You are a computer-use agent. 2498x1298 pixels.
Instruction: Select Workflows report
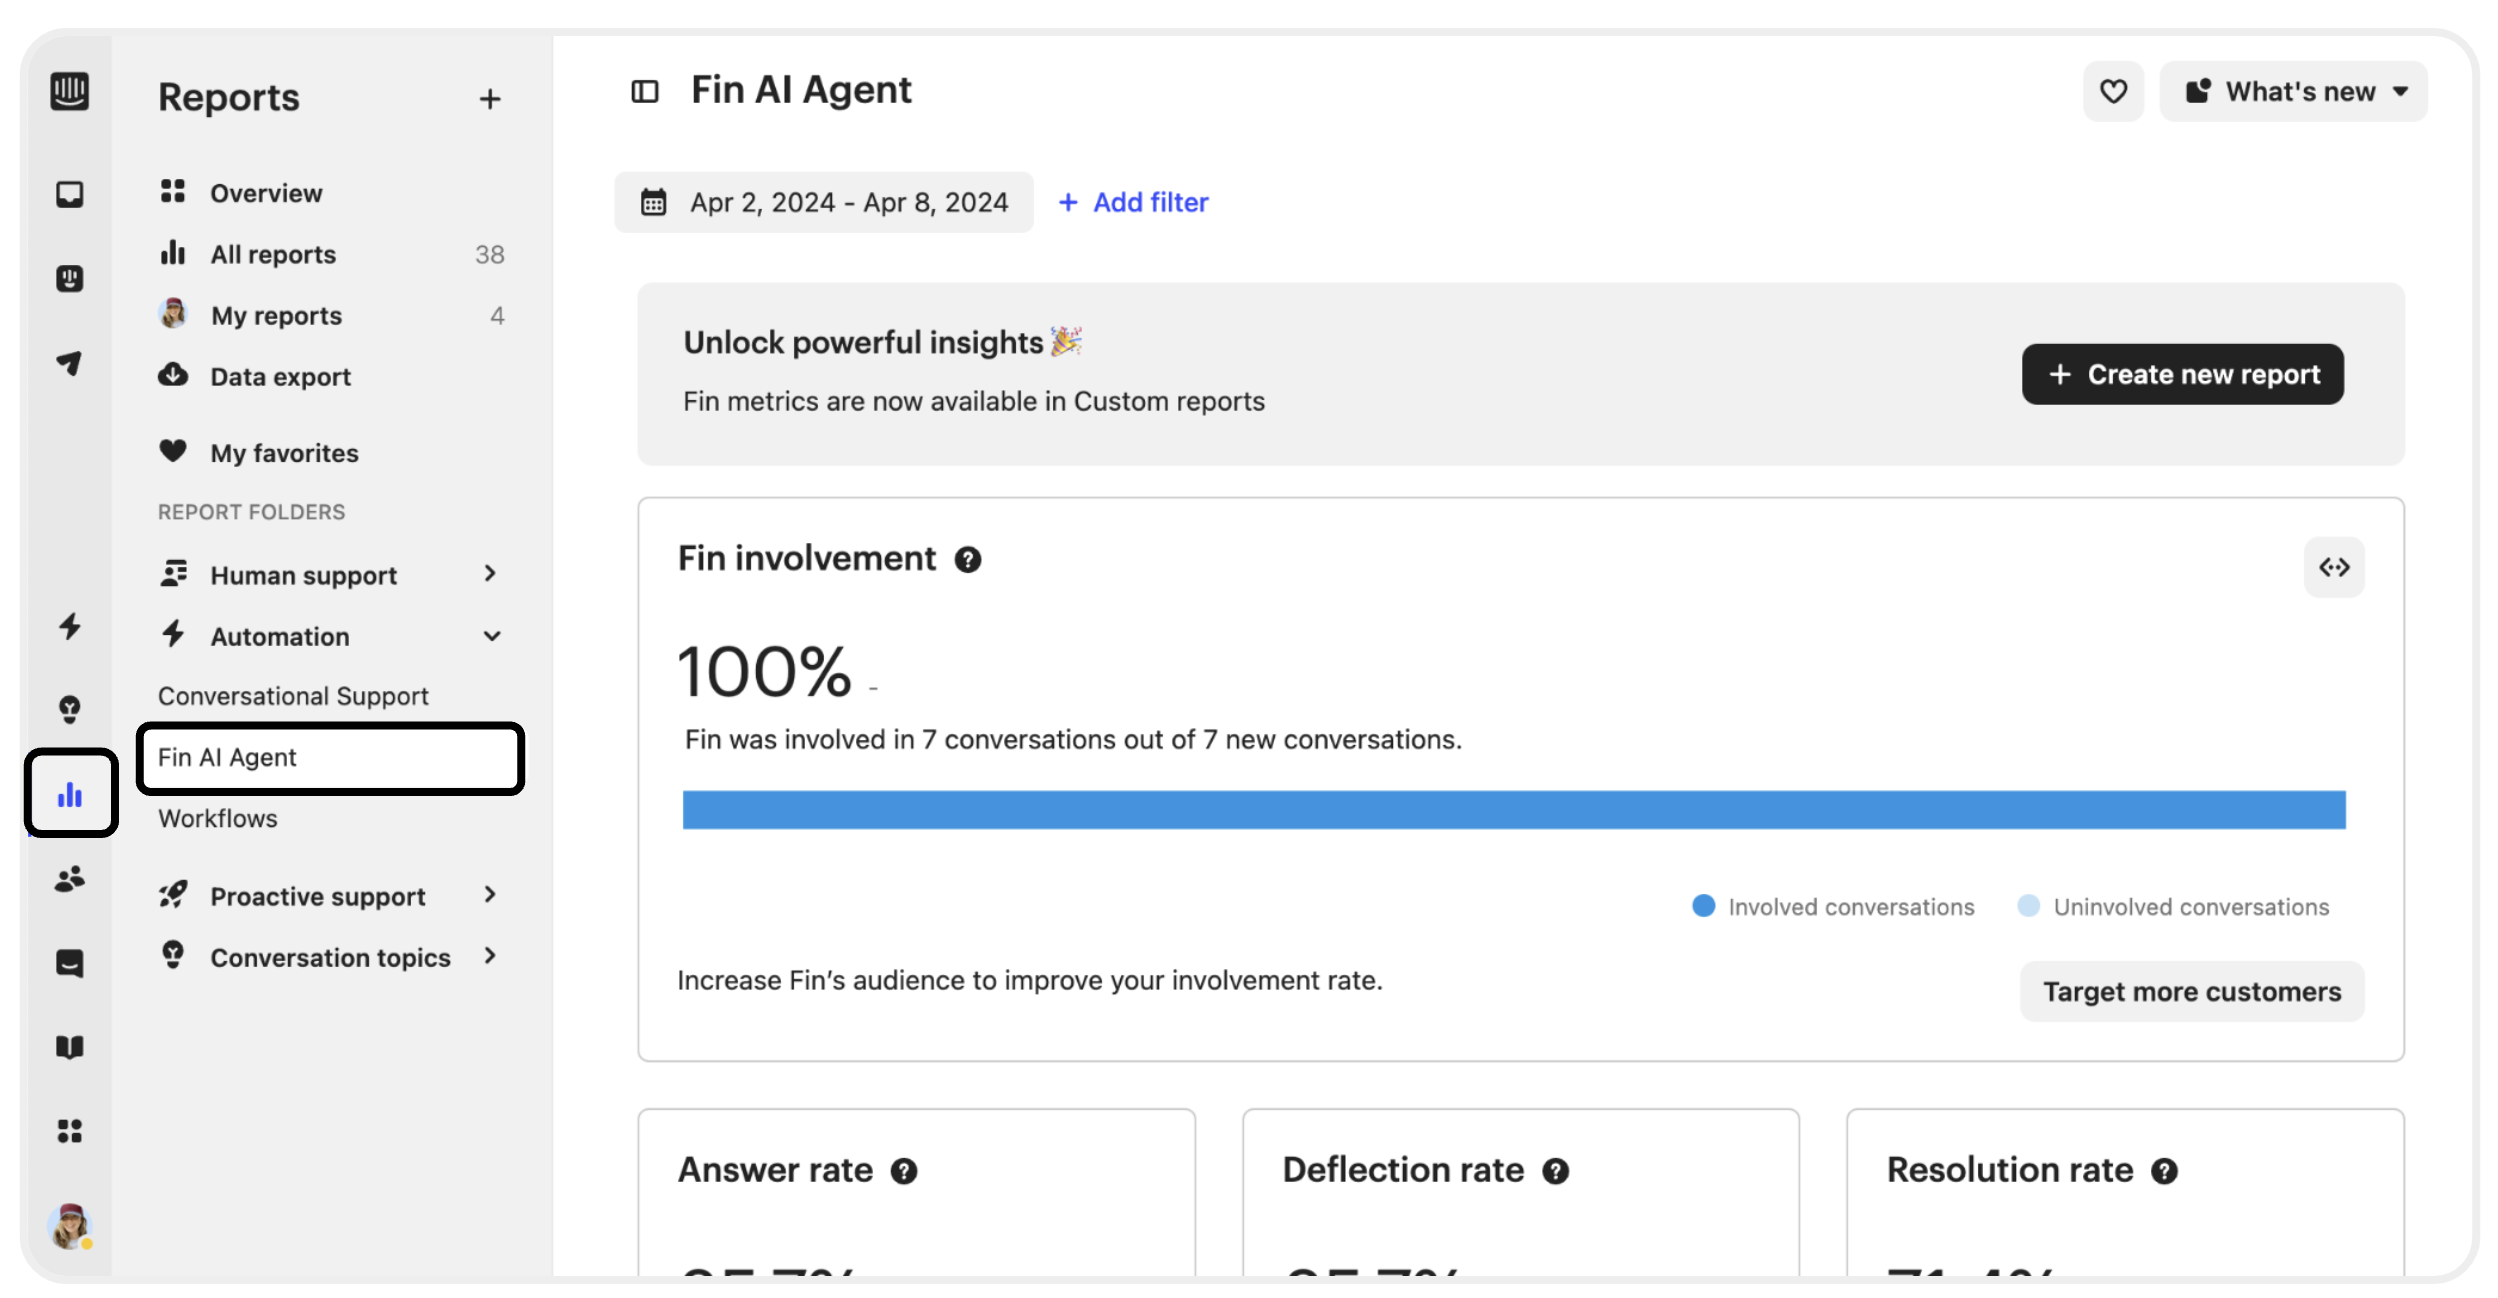tap(218, 818)
